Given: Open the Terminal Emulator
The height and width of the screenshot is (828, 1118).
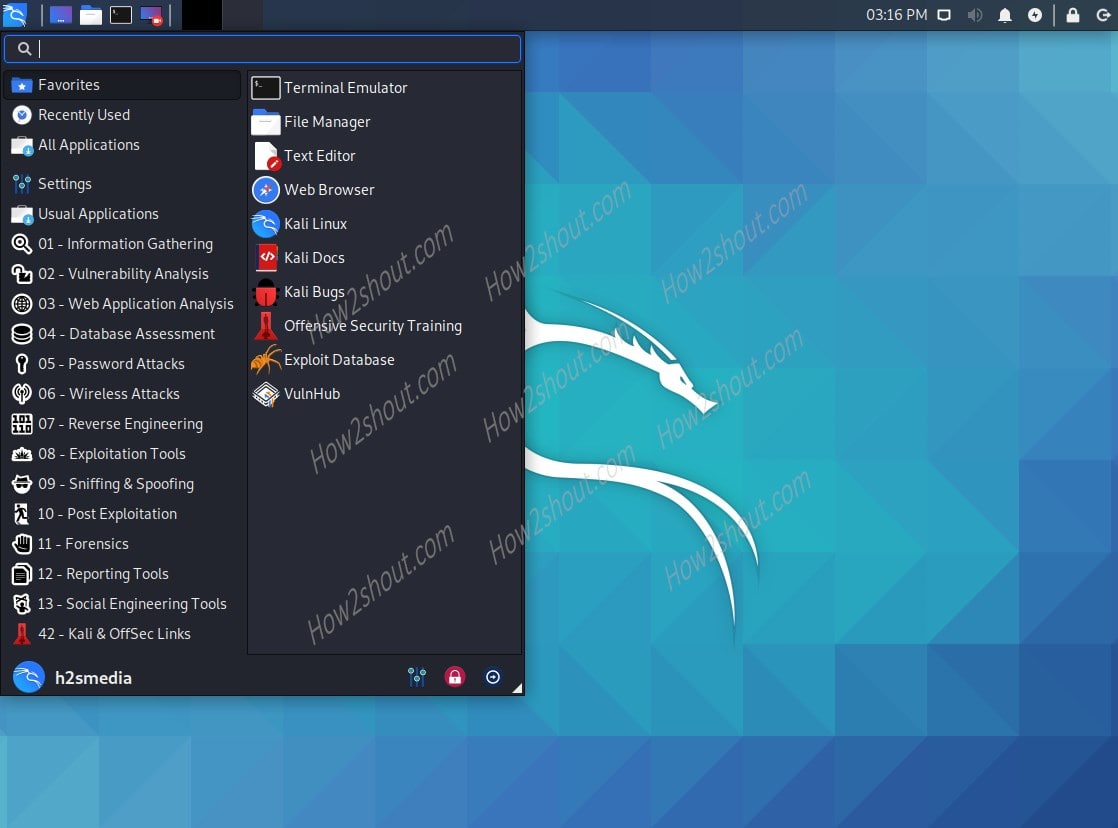Looking at the screenshot, I should tap(344, 87).
